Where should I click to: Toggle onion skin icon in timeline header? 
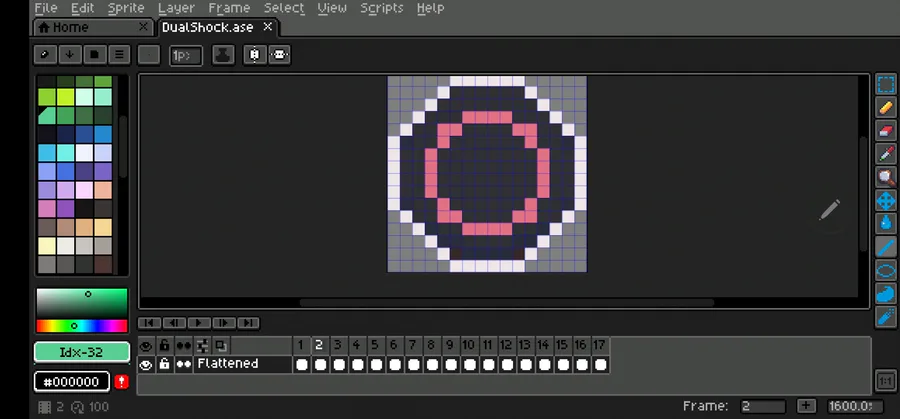221,346
